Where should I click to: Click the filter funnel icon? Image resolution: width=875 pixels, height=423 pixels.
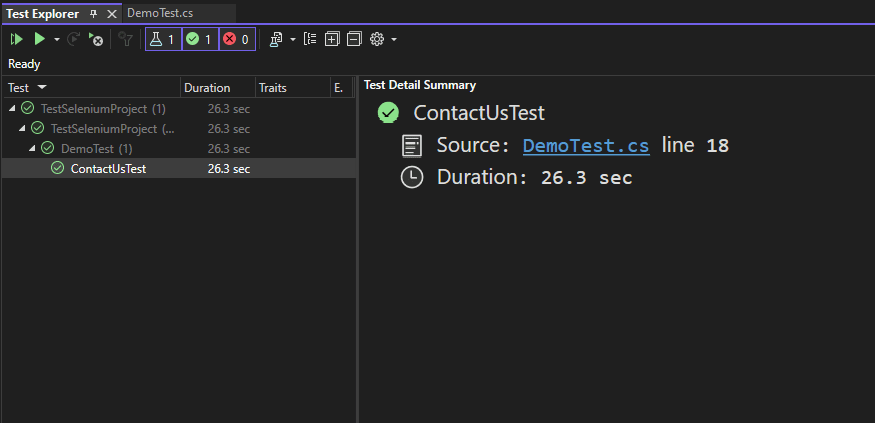(x=126, y=40)
